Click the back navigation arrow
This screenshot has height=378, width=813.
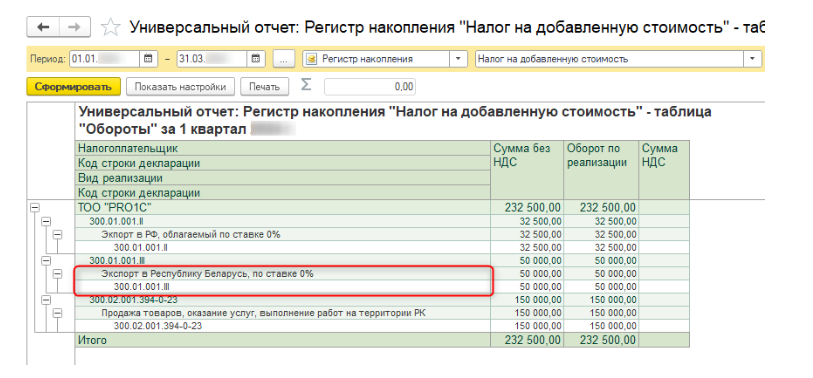(43, 27)
